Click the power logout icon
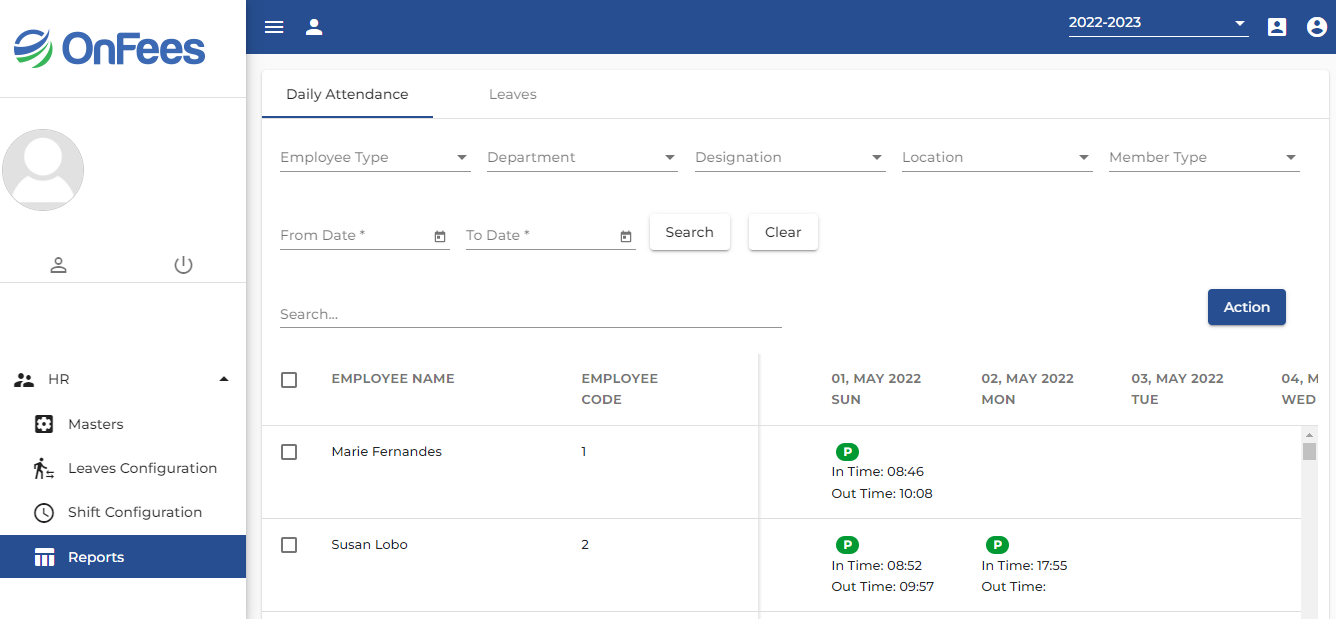 [x=183, y=265]
